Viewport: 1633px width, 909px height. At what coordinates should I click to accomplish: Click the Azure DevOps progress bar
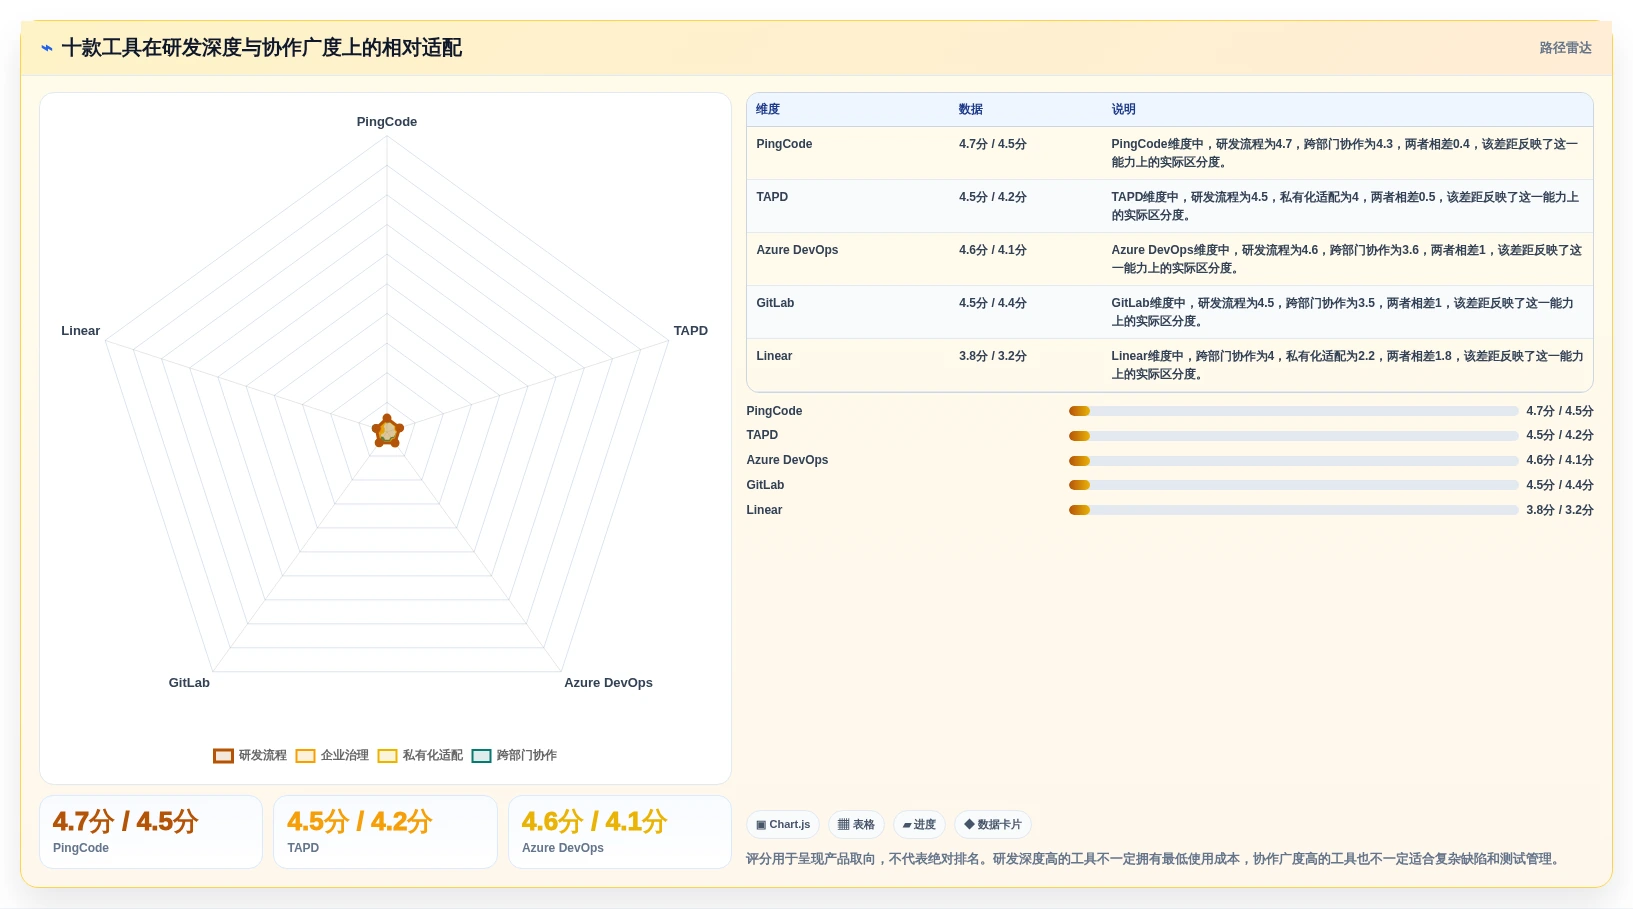[x=1293, y=461]
